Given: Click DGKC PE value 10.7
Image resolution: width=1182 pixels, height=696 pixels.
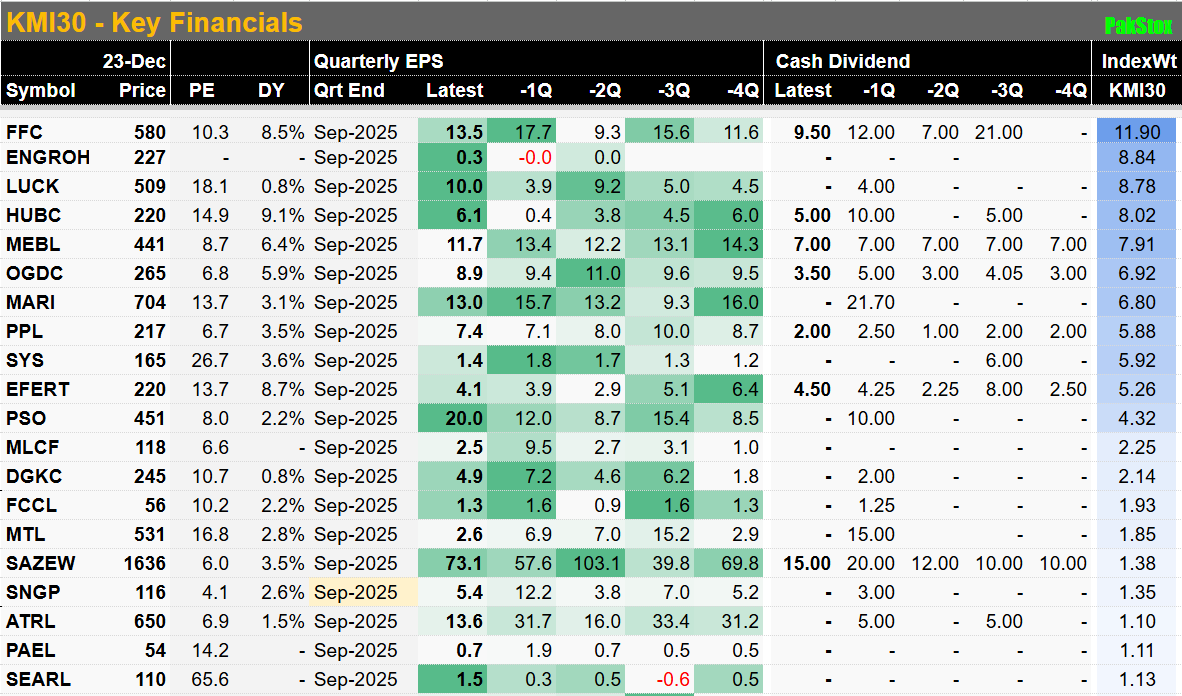Looking at the screenshot, I should click(x=210, y=477).
